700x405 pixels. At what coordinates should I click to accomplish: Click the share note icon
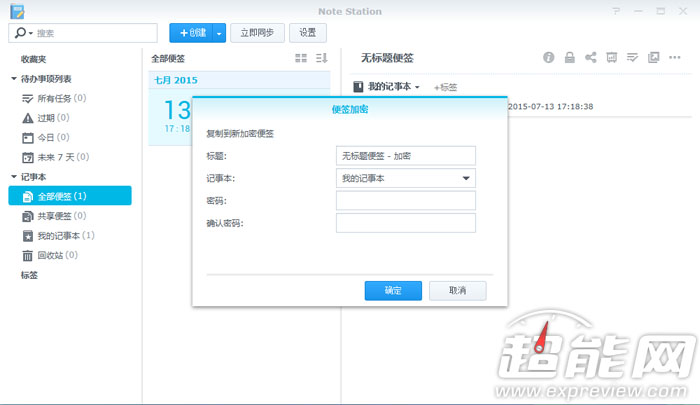pos(591,57)
